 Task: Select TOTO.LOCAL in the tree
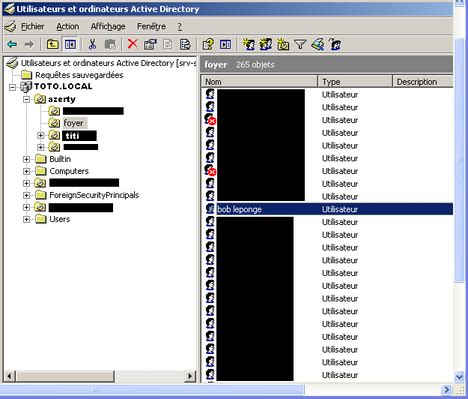[63, 86]
